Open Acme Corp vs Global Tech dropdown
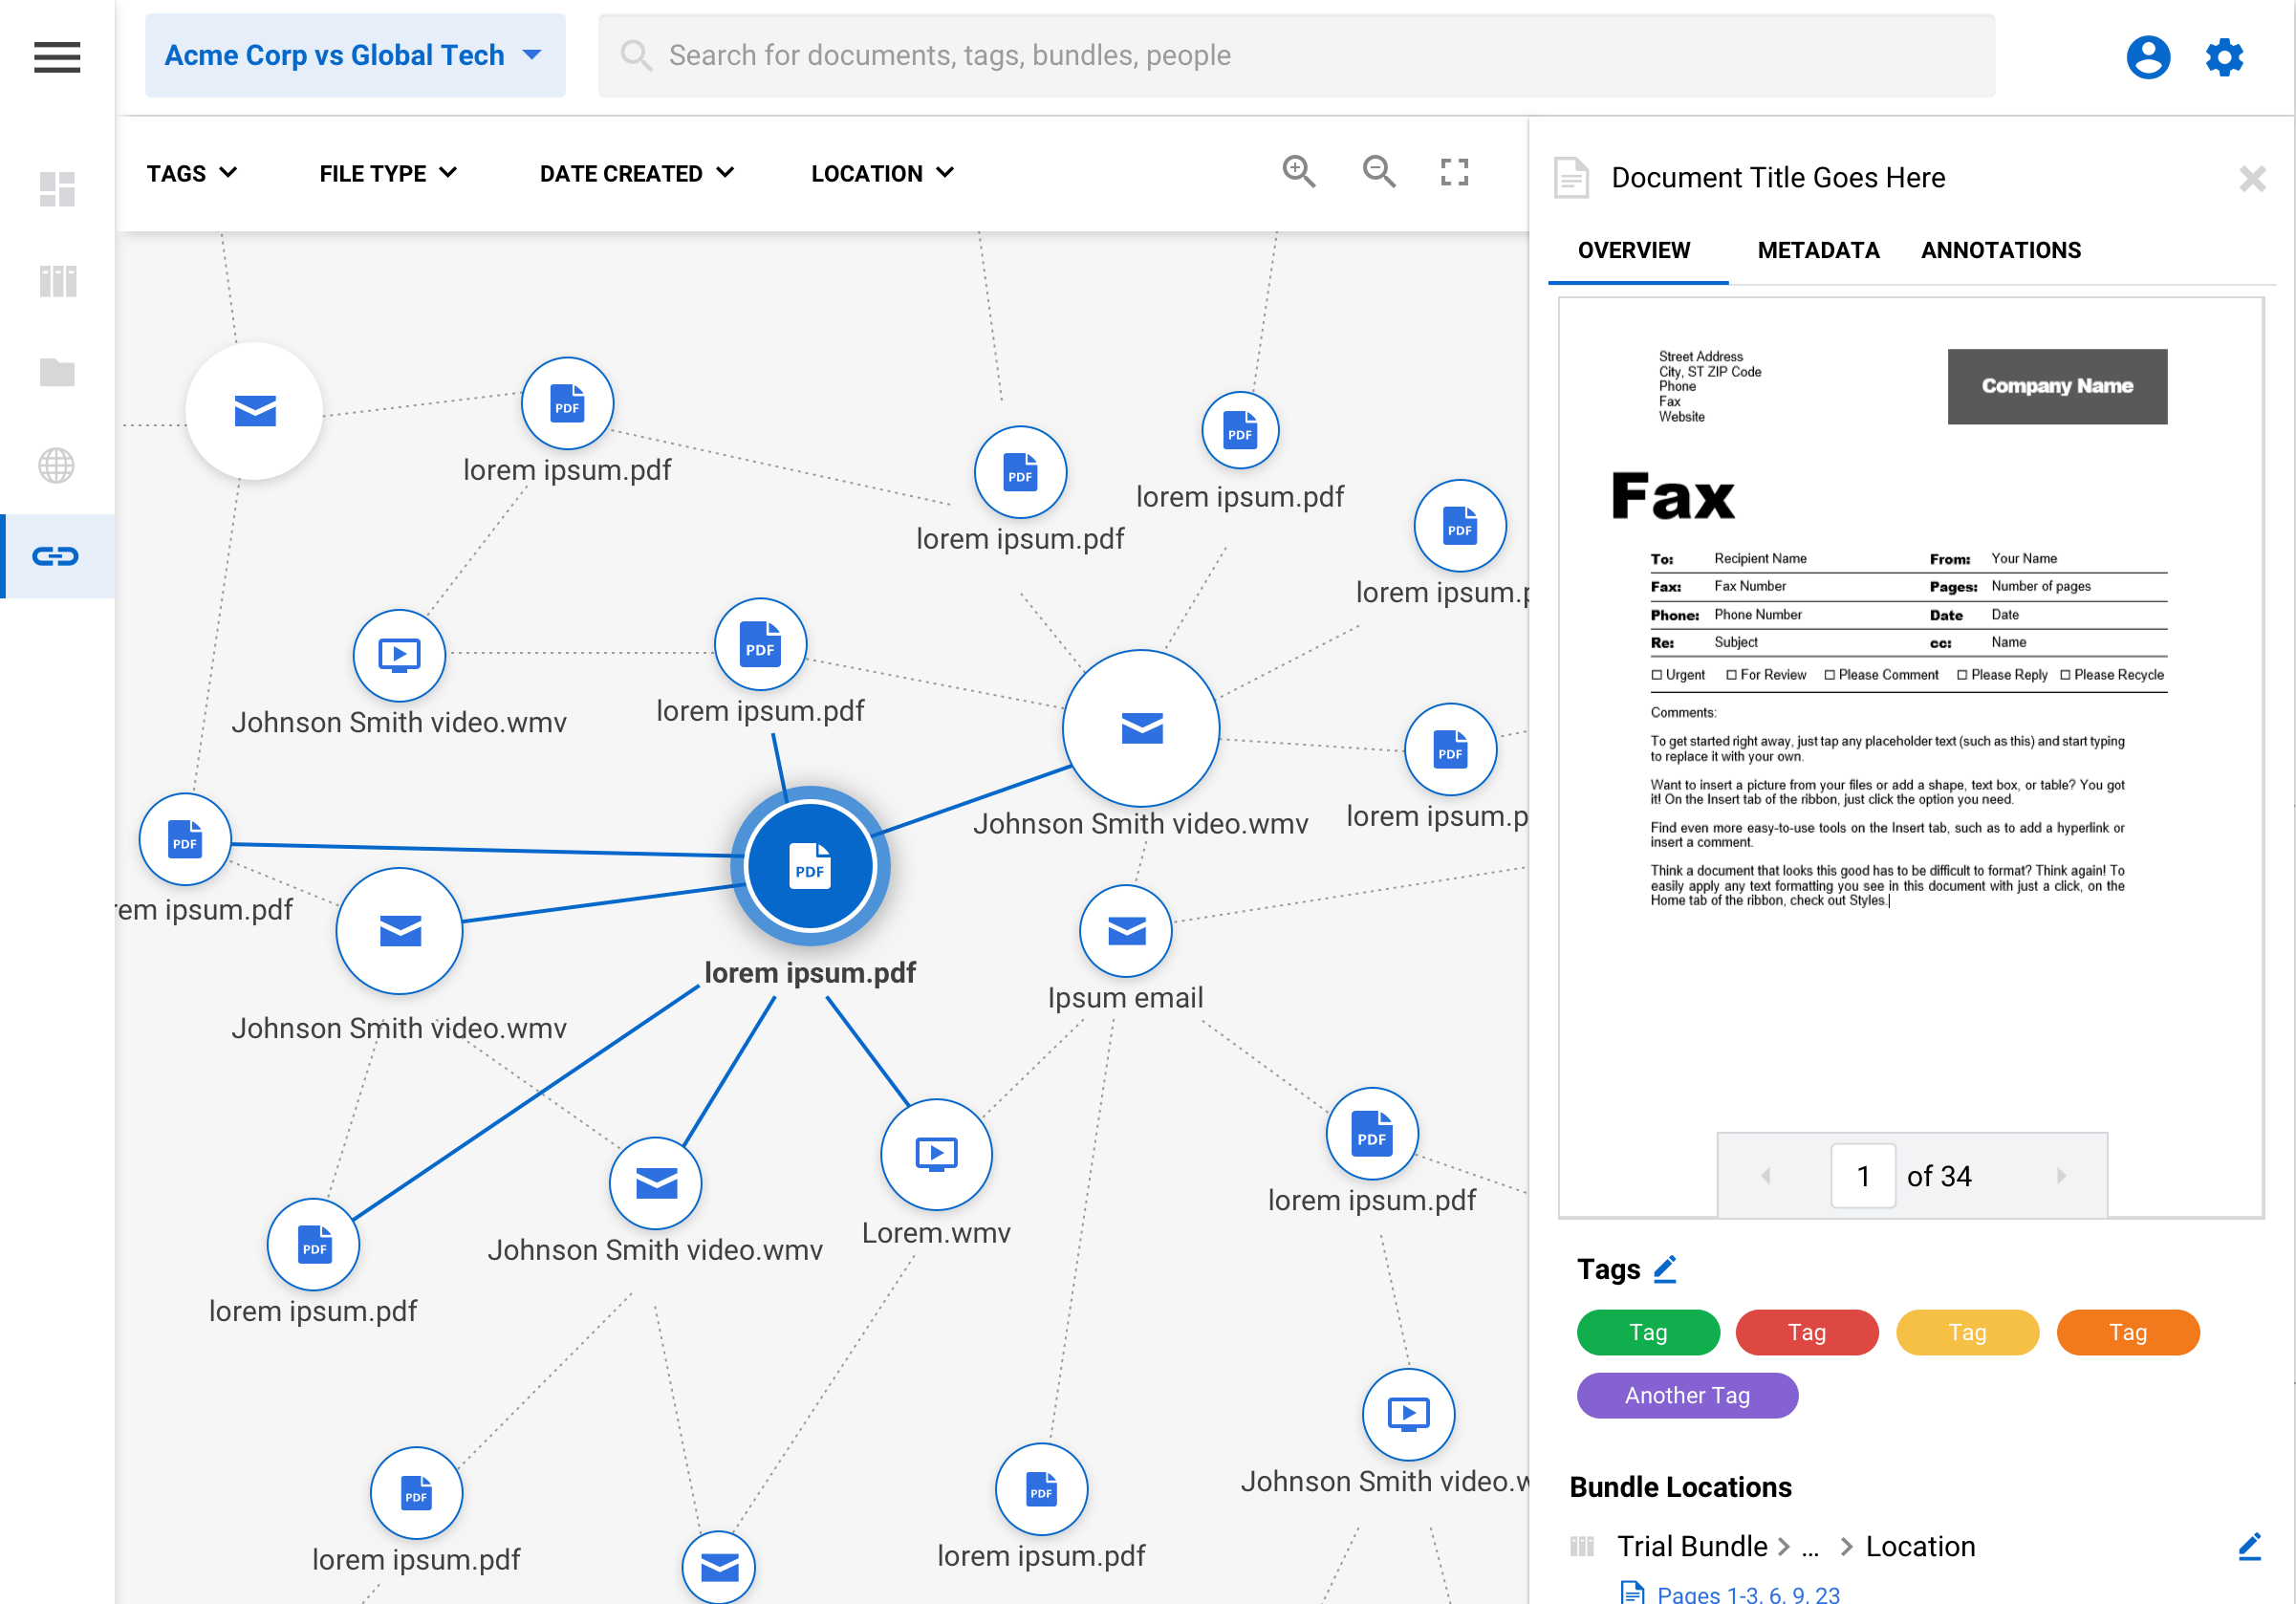Screen dimensions: 2296x1604 [354, 56]
